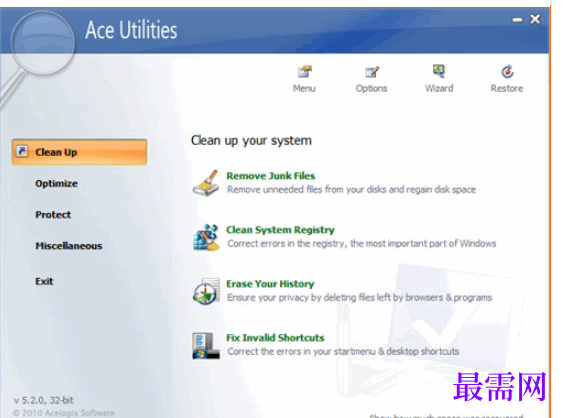Click the Remove Junk Files broom icon
This screenshot has height=418, width=565.
point(206,183)
